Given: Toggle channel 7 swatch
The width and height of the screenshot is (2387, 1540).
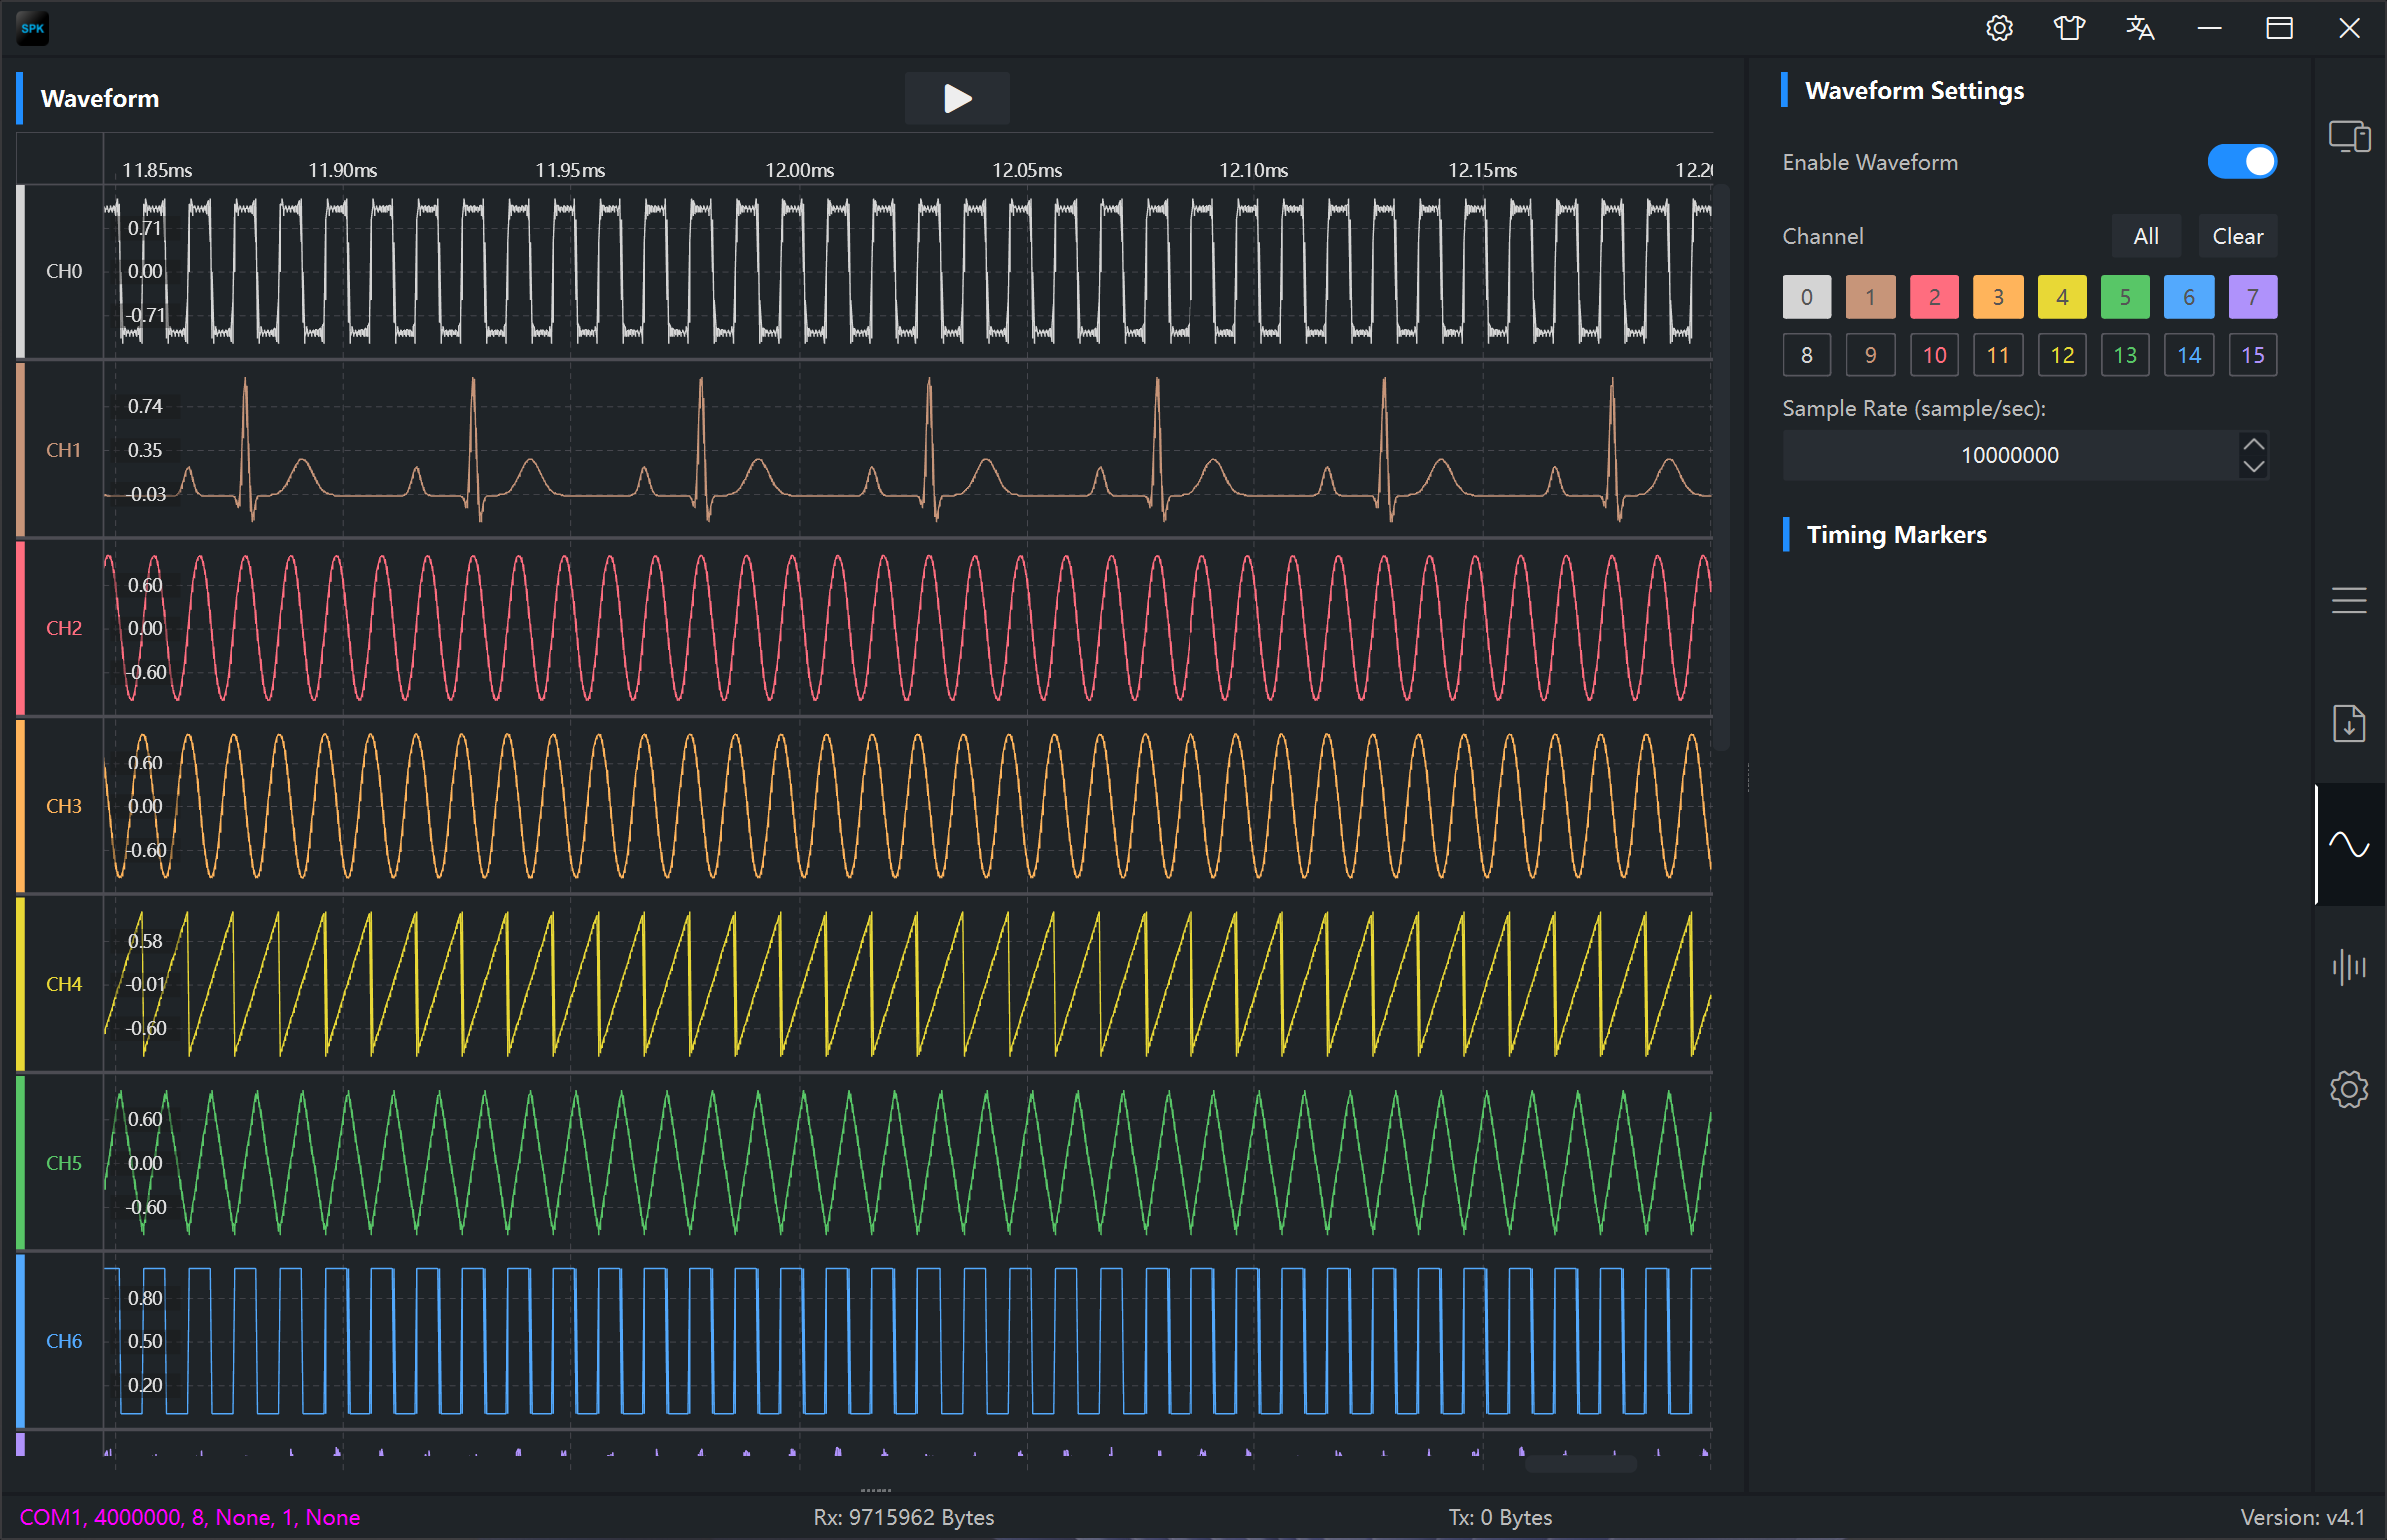Looking at the screenshot, I should click(x=2253, y=297).
